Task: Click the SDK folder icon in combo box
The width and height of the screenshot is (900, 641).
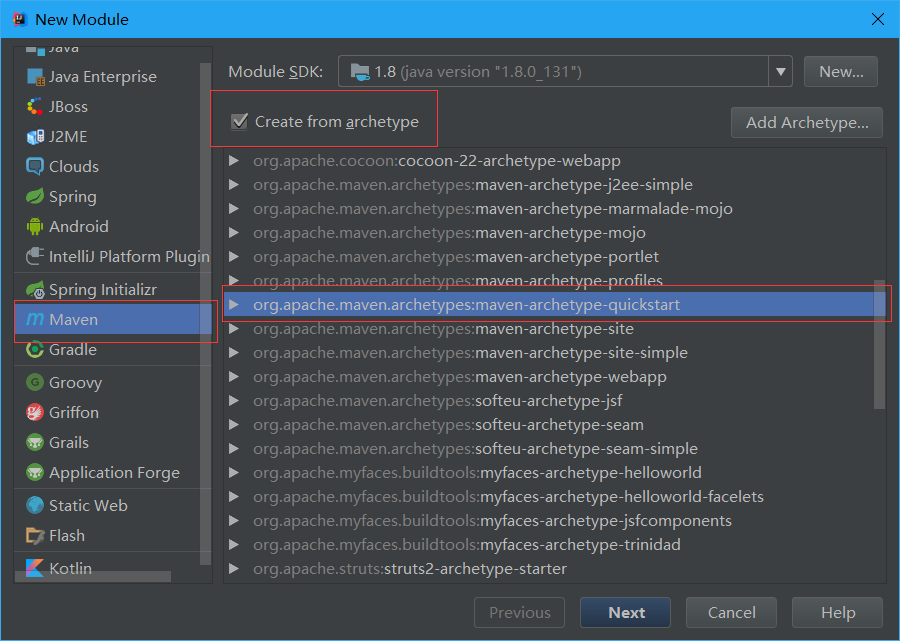Action: [360, 72]
